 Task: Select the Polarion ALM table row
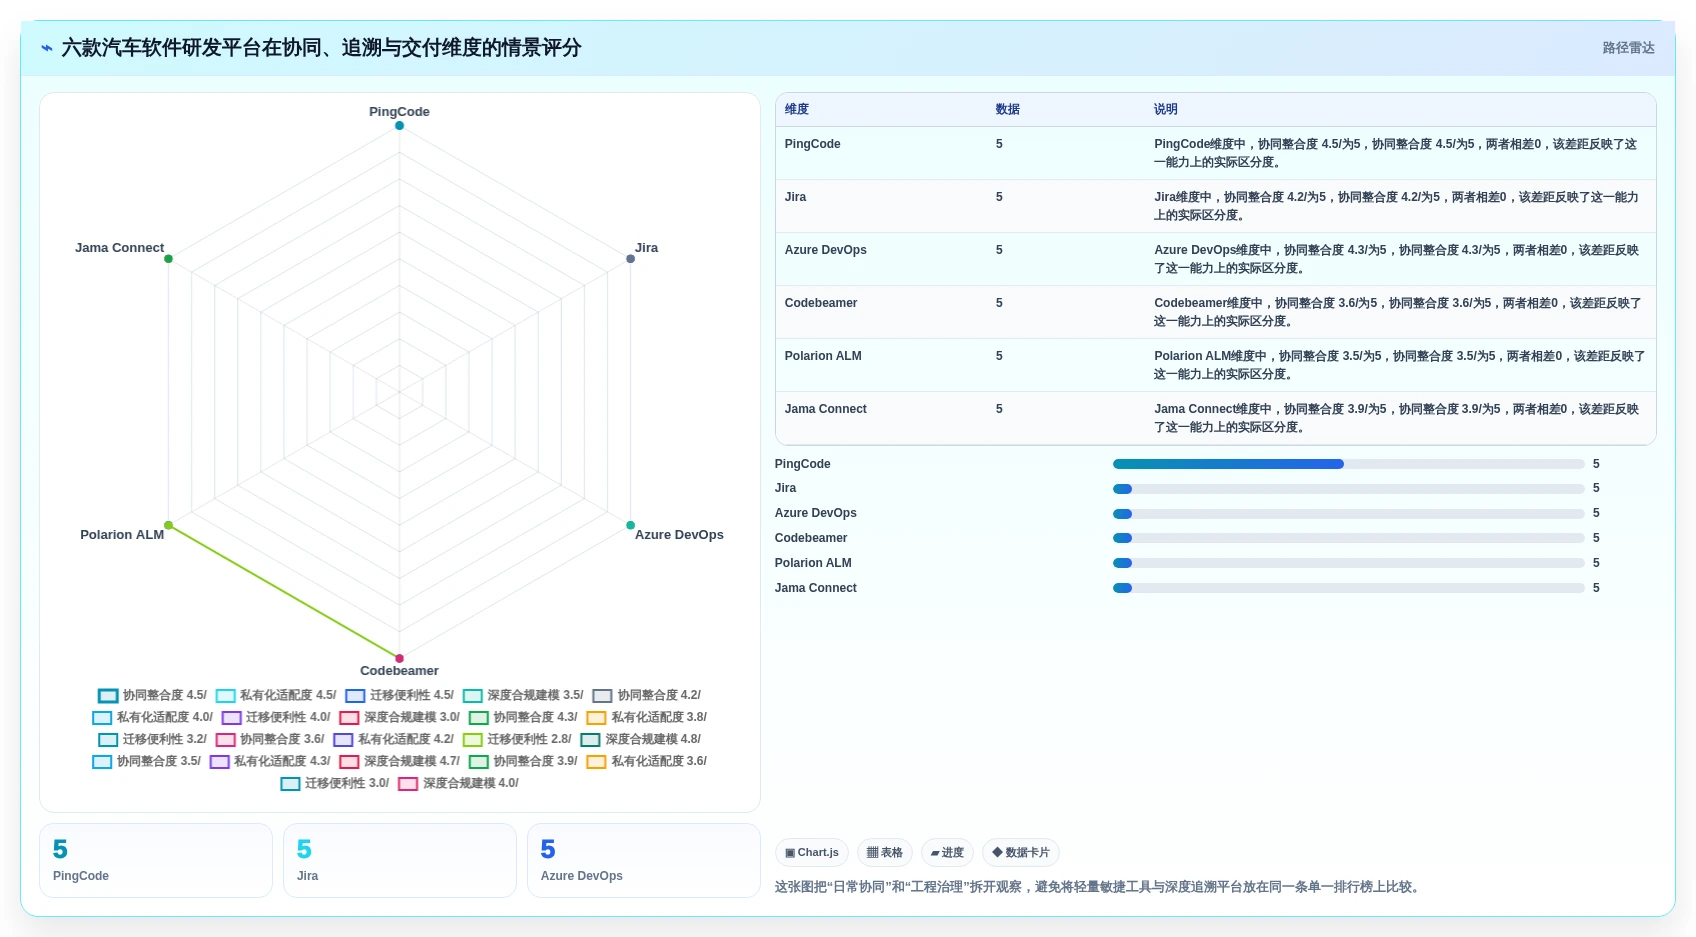(1215, 365)
